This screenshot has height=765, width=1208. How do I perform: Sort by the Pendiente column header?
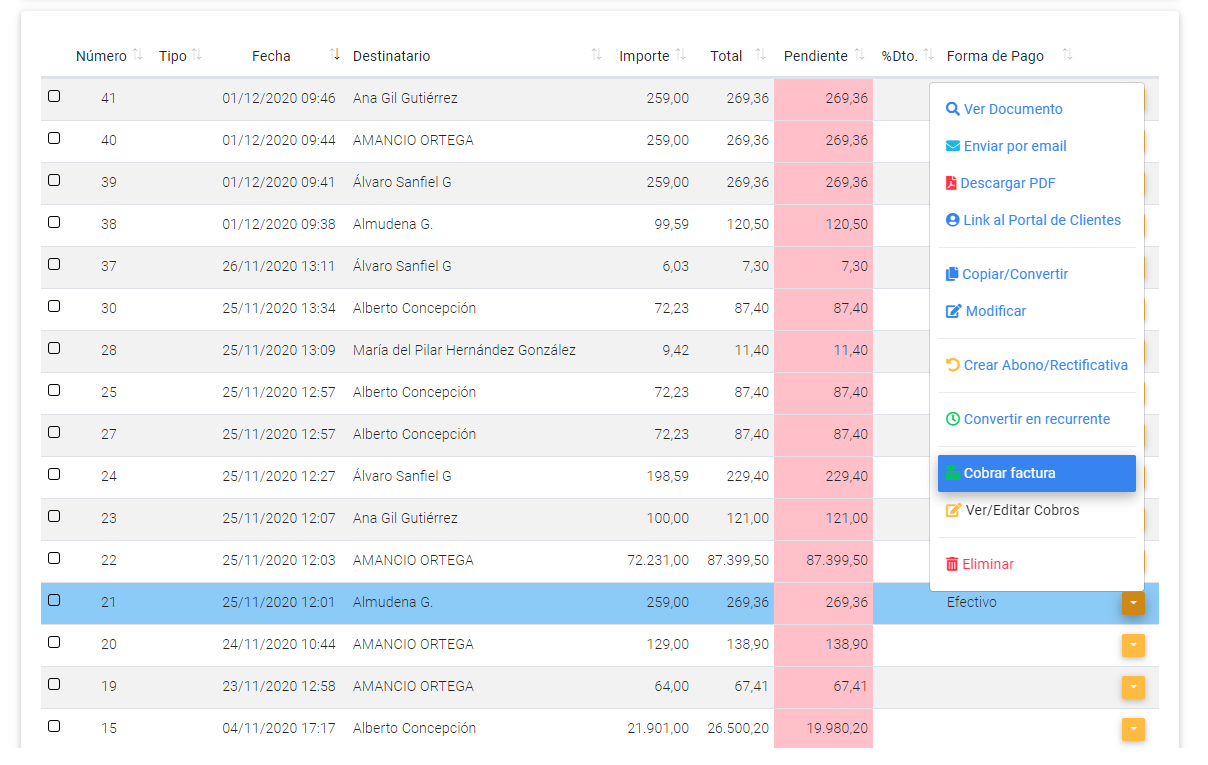tap(815, 56)
